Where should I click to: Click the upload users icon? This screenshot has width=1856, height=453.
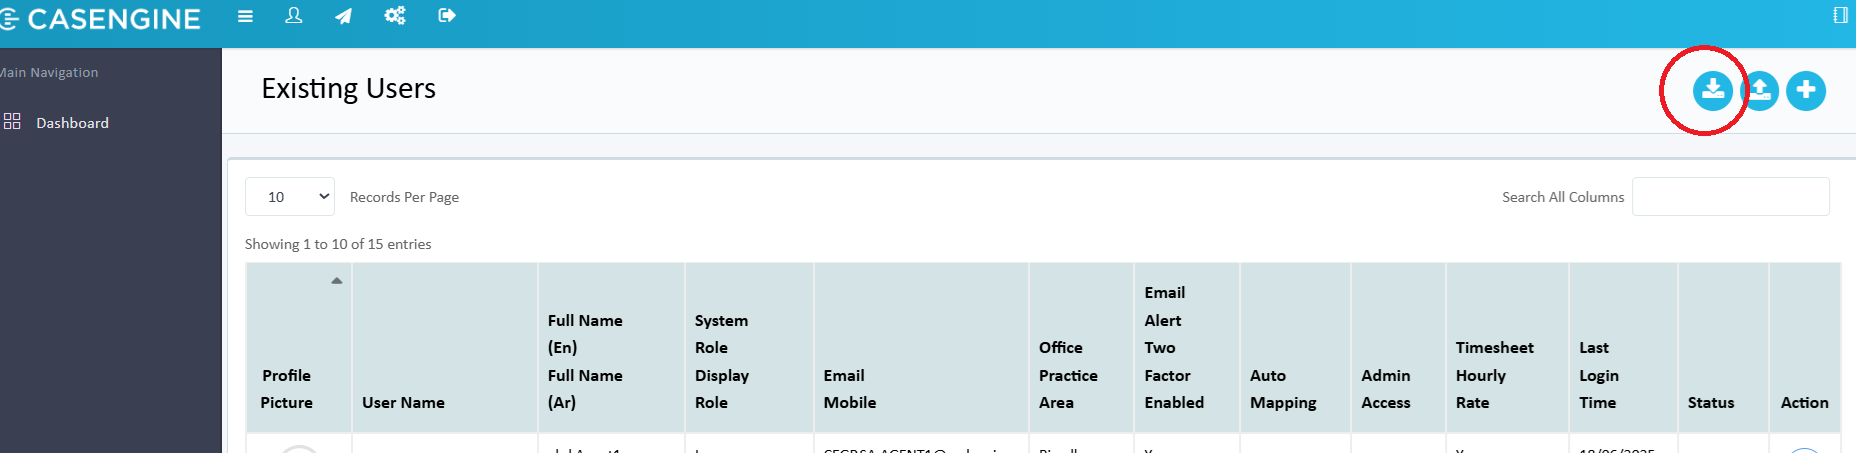pos(1760,91)
